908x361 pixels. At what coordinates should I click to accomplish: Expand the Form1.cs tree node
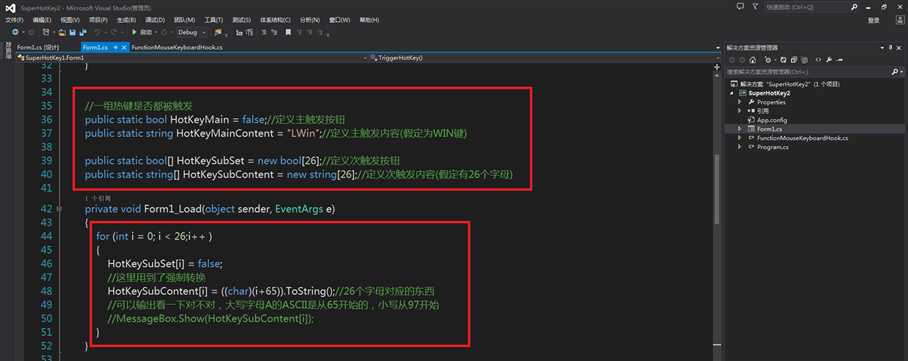[x=740, y=129]
